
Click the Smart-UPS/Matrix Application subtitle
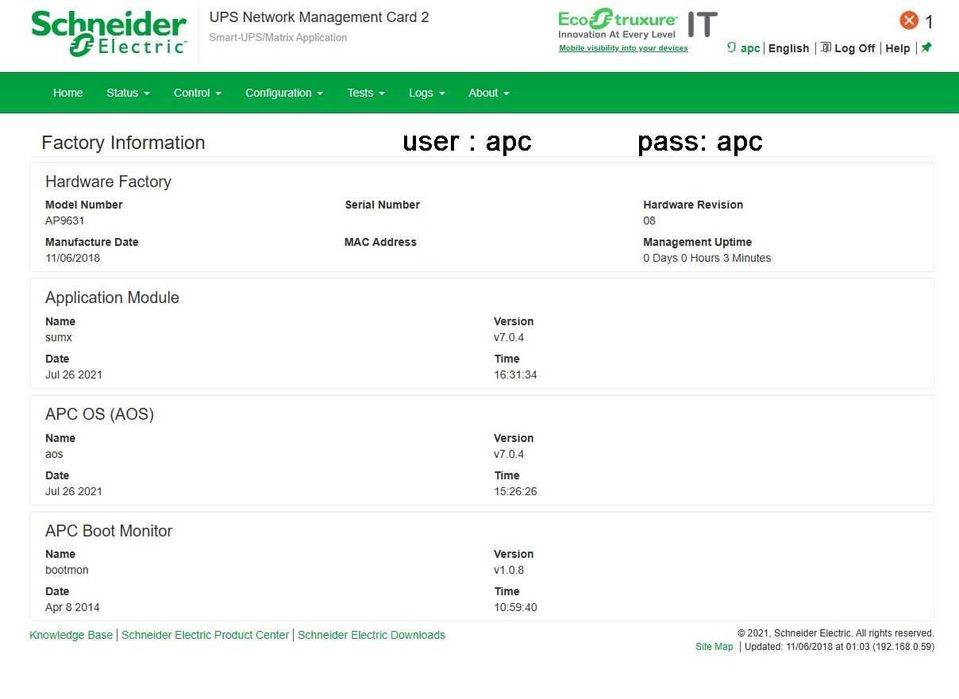[278, 37]
